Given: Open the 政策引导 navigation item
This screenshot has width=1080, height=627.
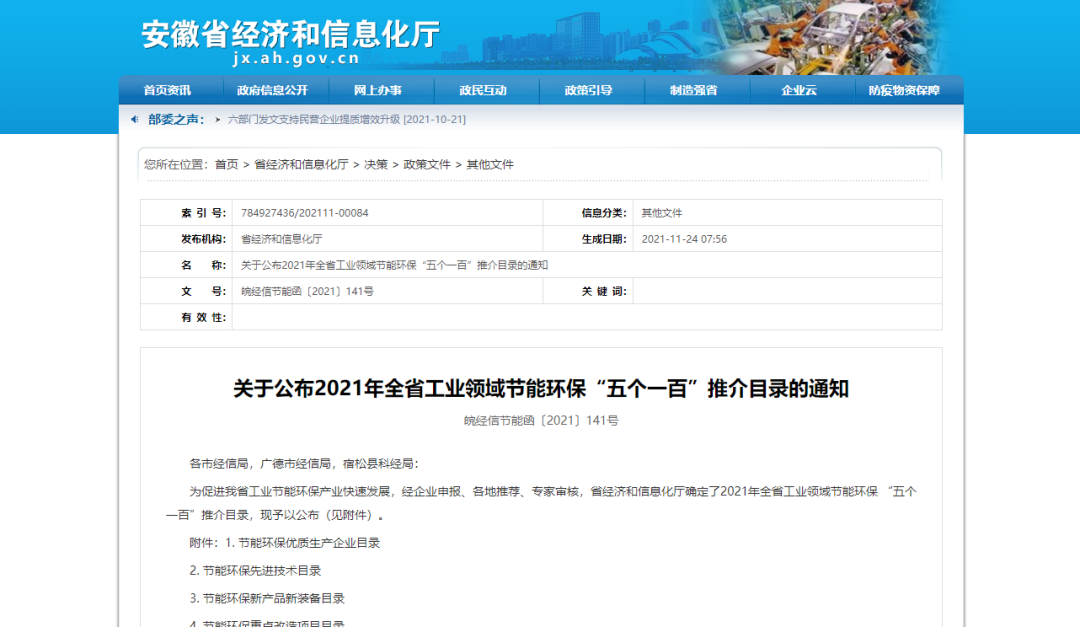Looking at the screenshot, I should coord(588,90).
